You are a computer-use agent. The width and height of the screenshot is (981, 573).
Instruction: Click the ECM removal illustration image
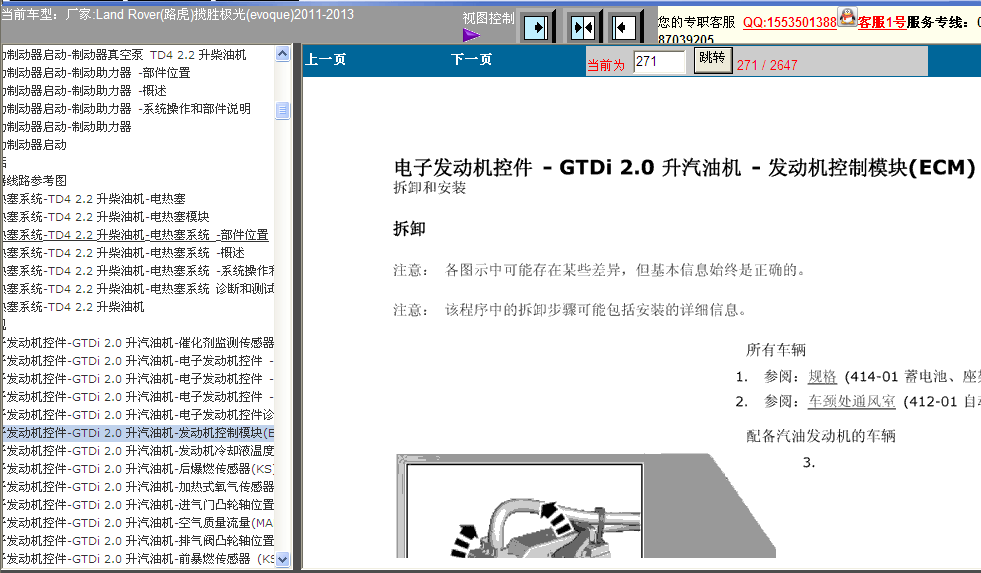click(585, 505)
